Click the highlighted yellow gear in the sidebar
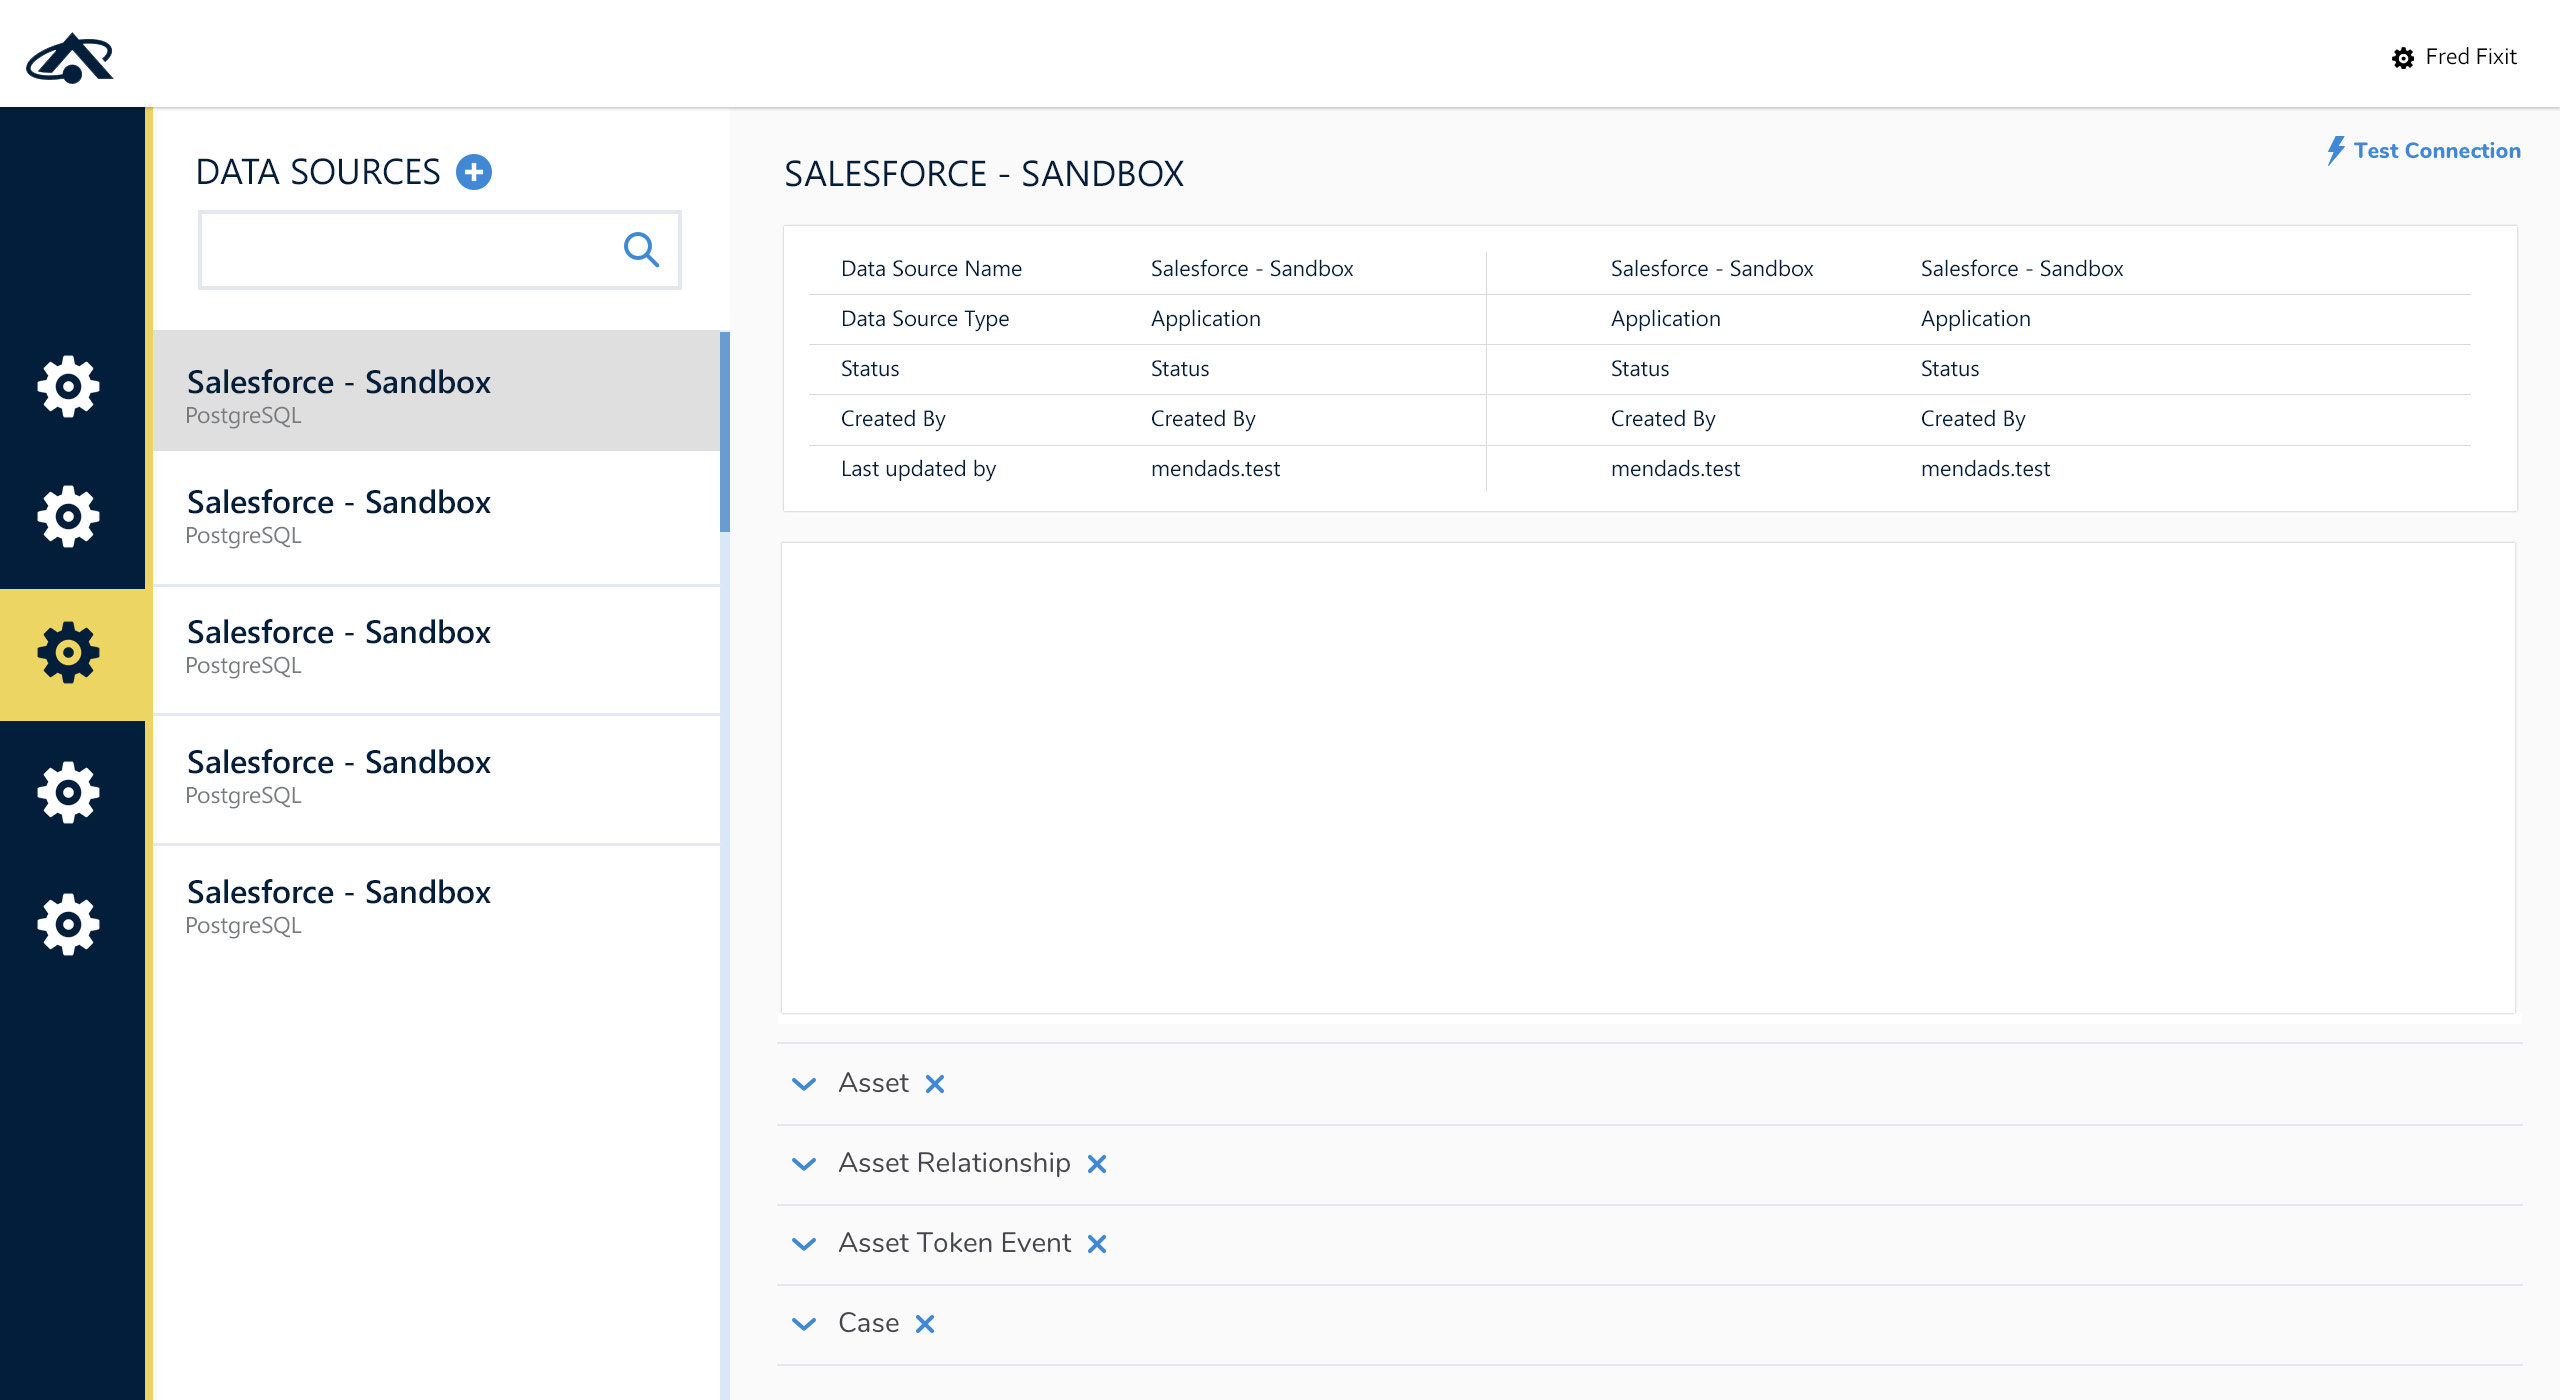The height and width of the screenshot is (1400, 2560). (x=68, y=652)
